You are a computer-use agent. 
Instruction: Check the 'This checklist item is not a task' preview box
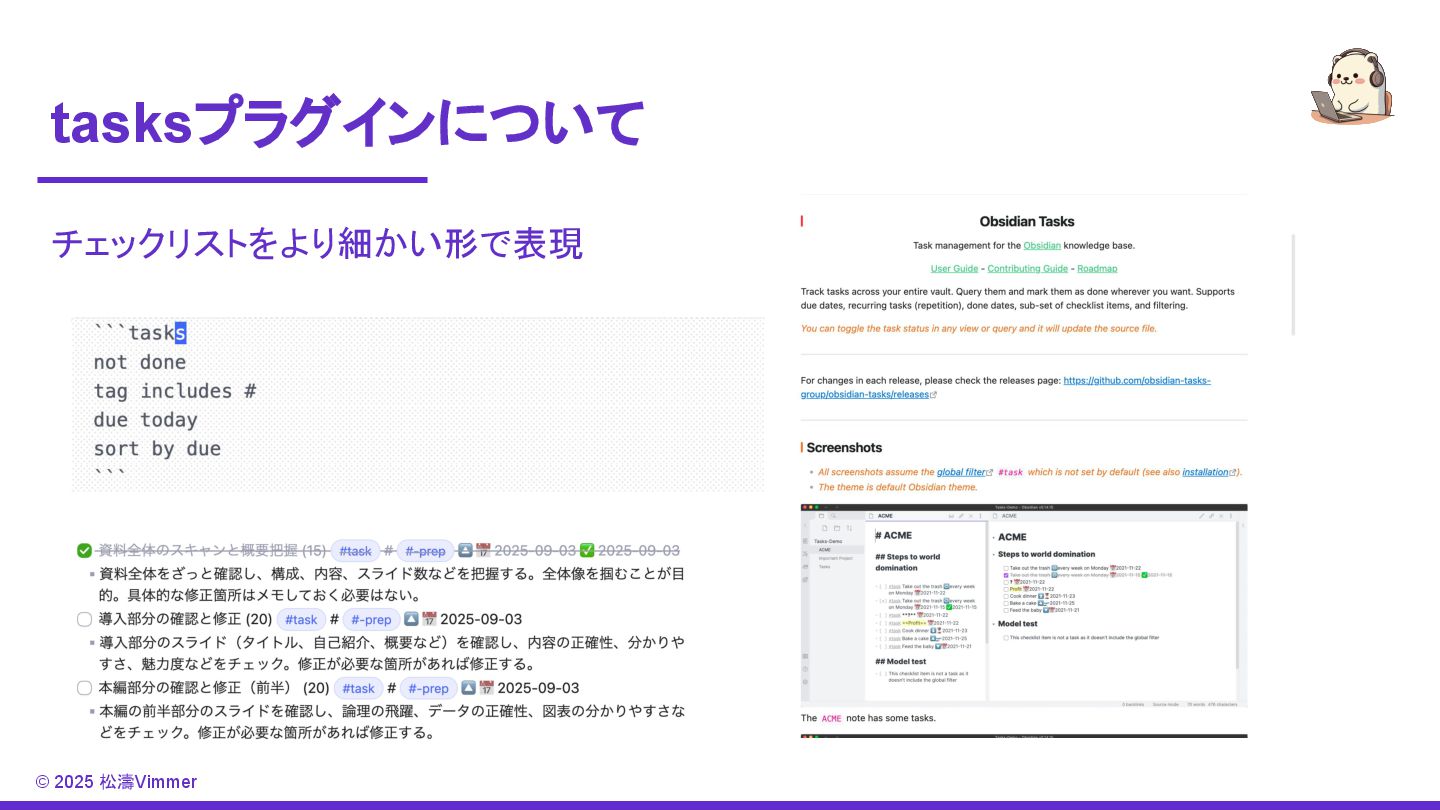1006,638
